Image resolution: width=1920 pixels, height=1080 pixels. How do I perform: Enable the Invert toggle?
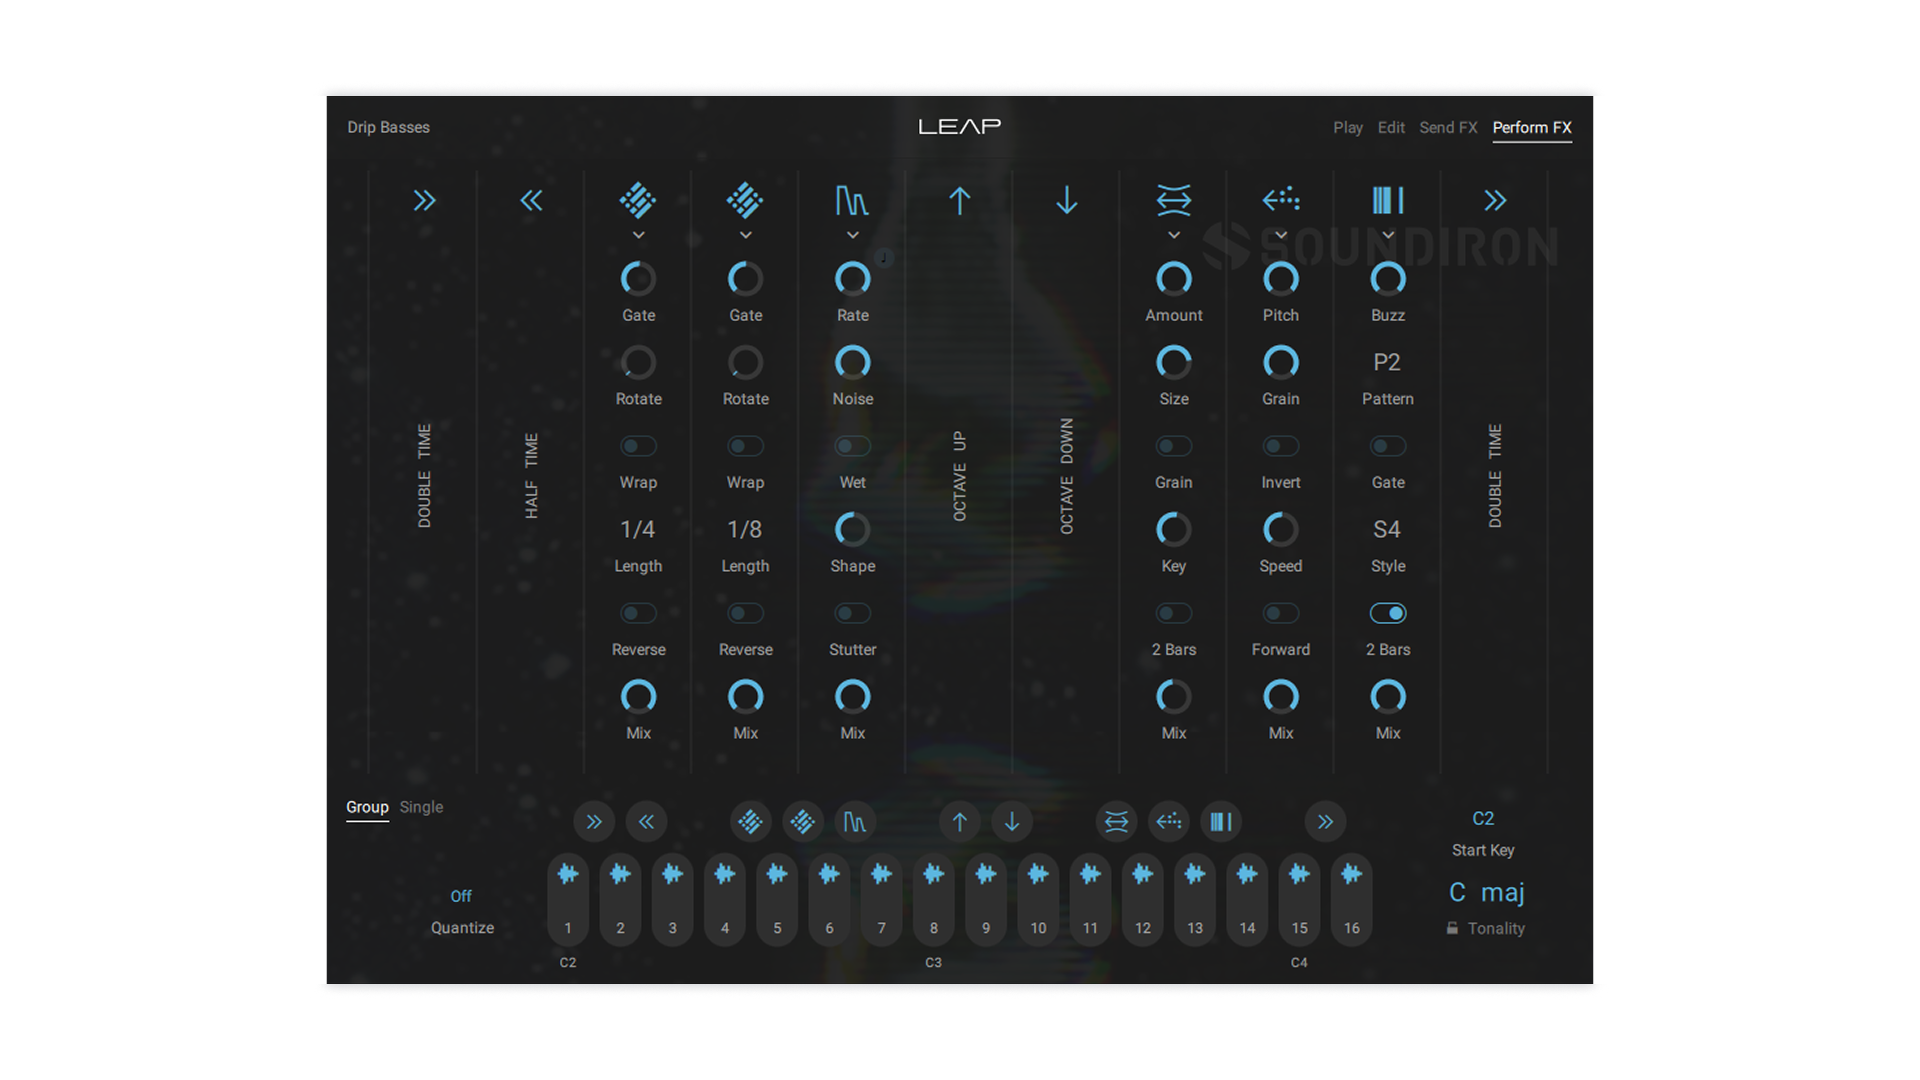click(1281, 446)
